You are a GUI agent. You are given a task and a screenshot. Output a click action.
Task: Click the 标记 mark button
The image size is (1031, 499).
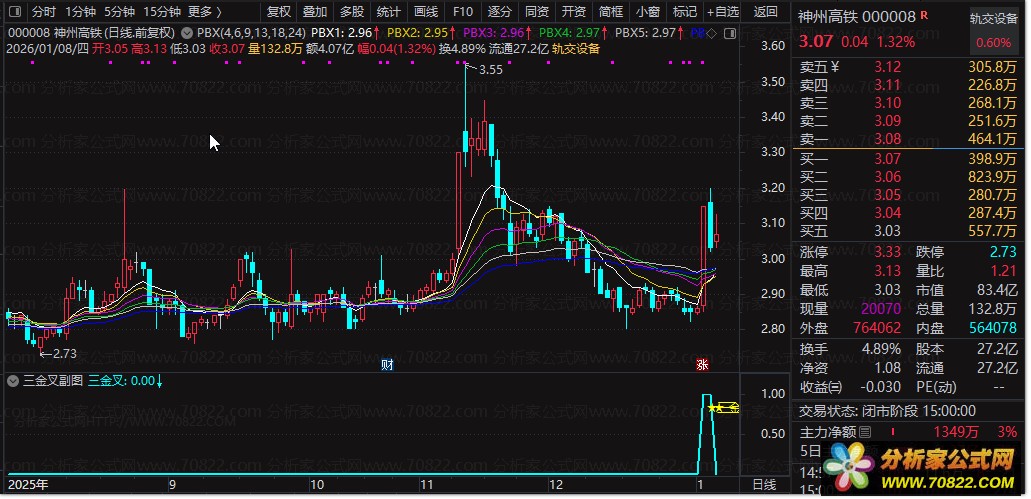(x=684, y=11)
